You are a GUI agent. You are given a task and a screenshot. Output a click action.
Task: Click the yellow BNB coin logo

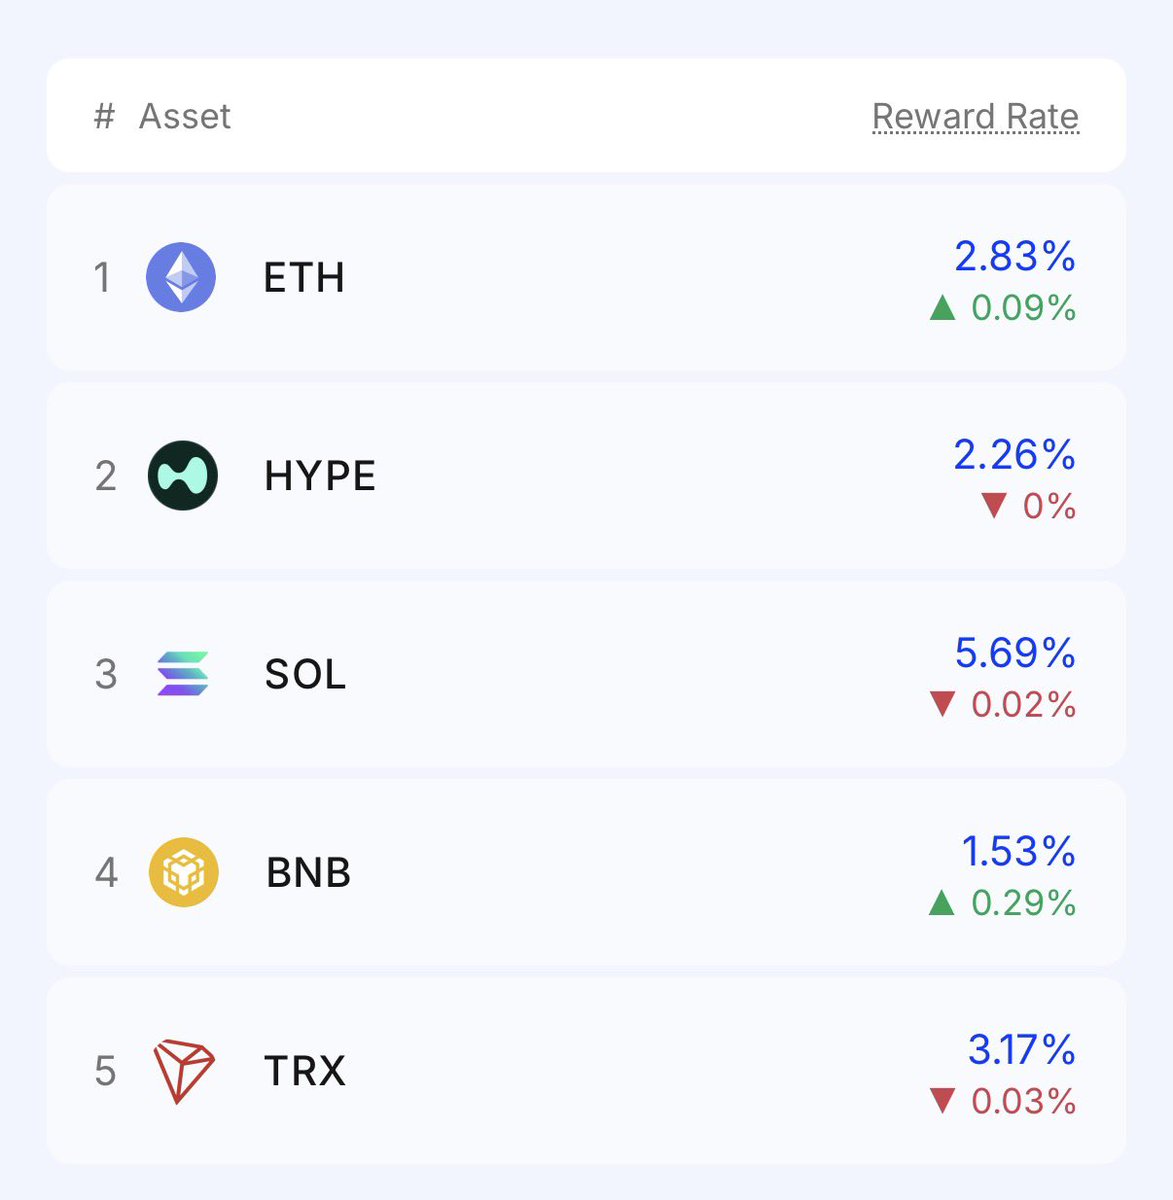pyautogui.click(x=184, y=872)
